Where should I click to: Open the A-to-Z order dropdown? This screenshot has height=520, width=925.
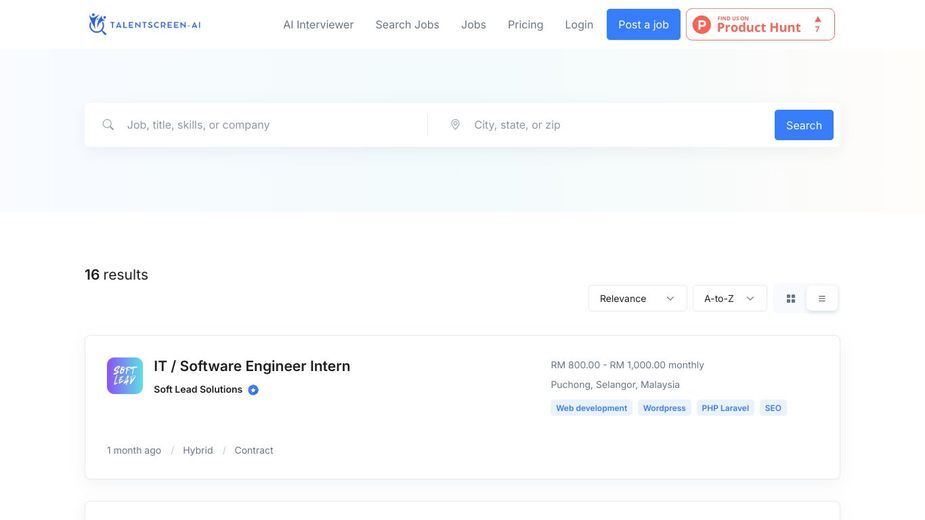[x=730, y=299]
